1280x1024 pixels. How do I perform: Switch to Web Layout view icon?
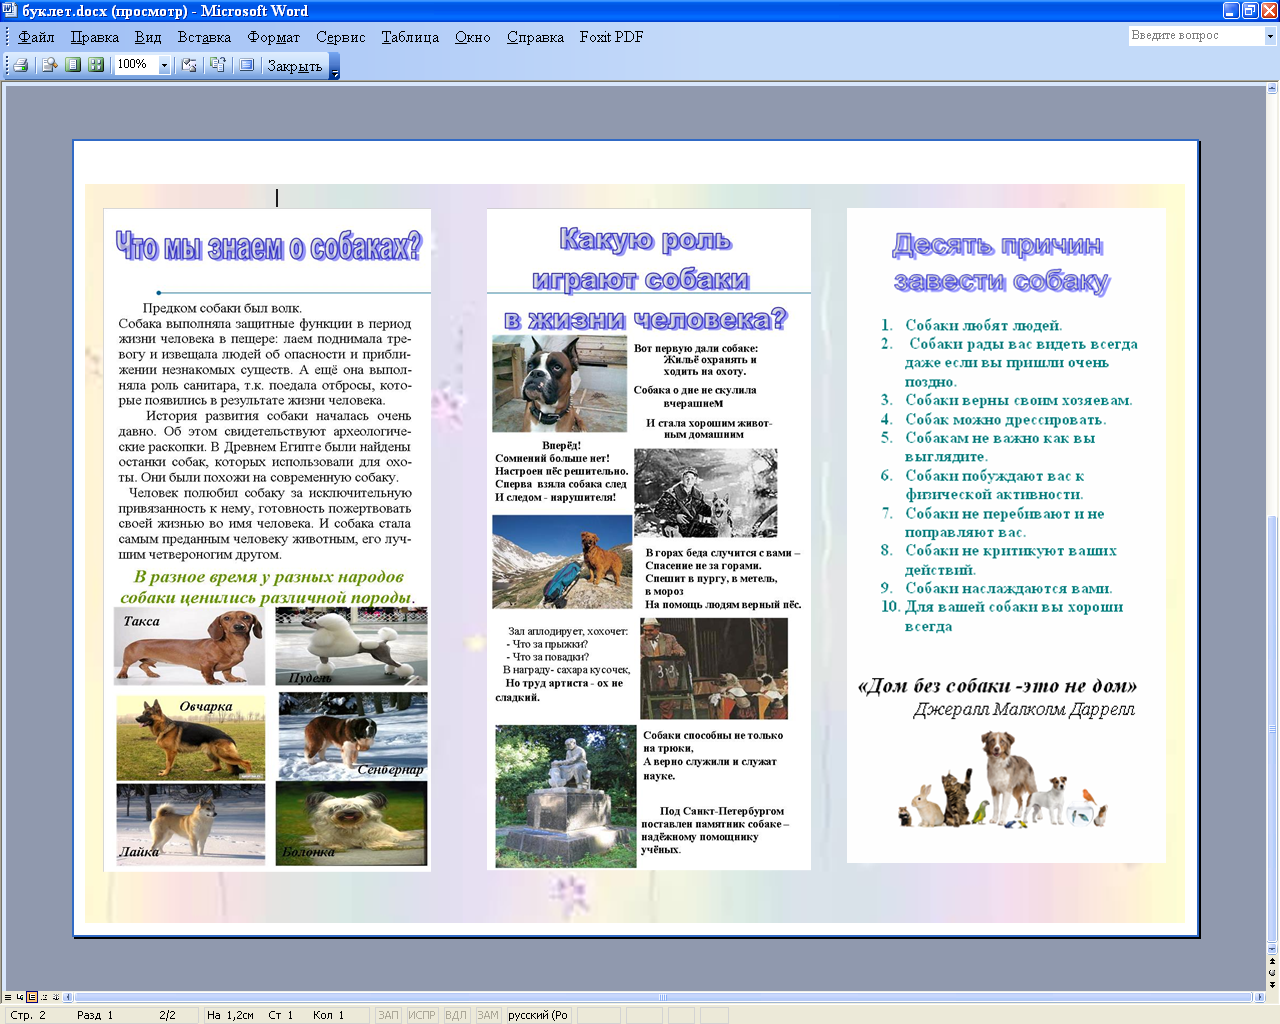(20, 997)
